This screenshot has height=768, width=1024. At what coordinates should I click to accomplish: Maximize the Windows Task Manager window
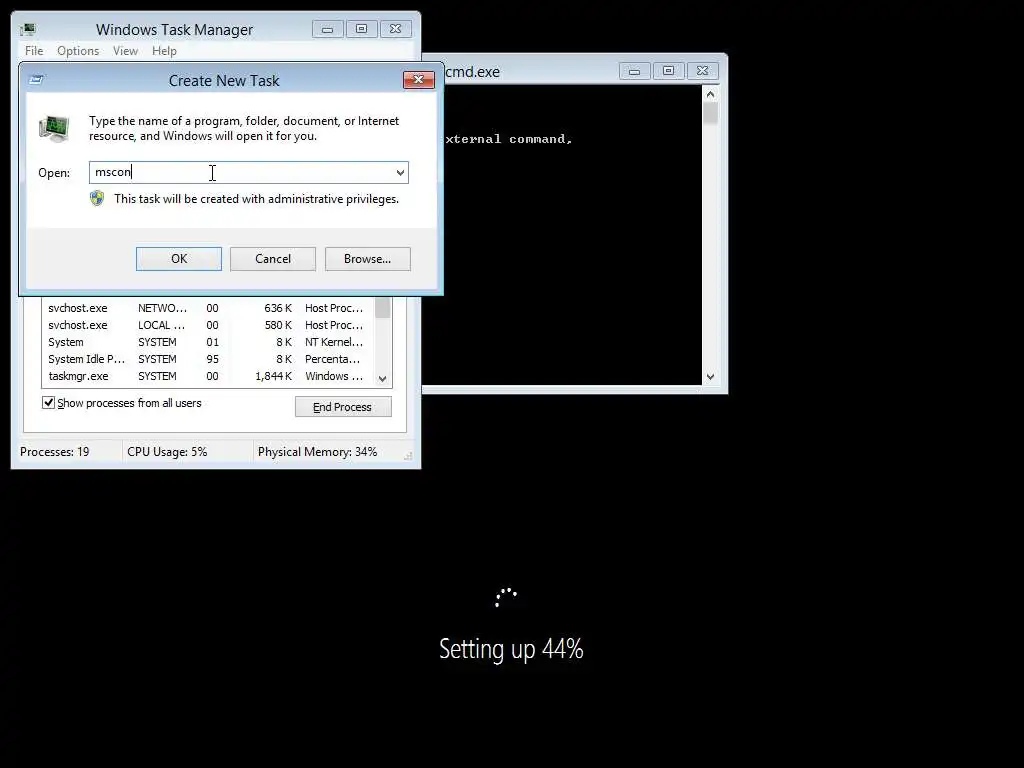pyautogui.click(x=361, y=29)
